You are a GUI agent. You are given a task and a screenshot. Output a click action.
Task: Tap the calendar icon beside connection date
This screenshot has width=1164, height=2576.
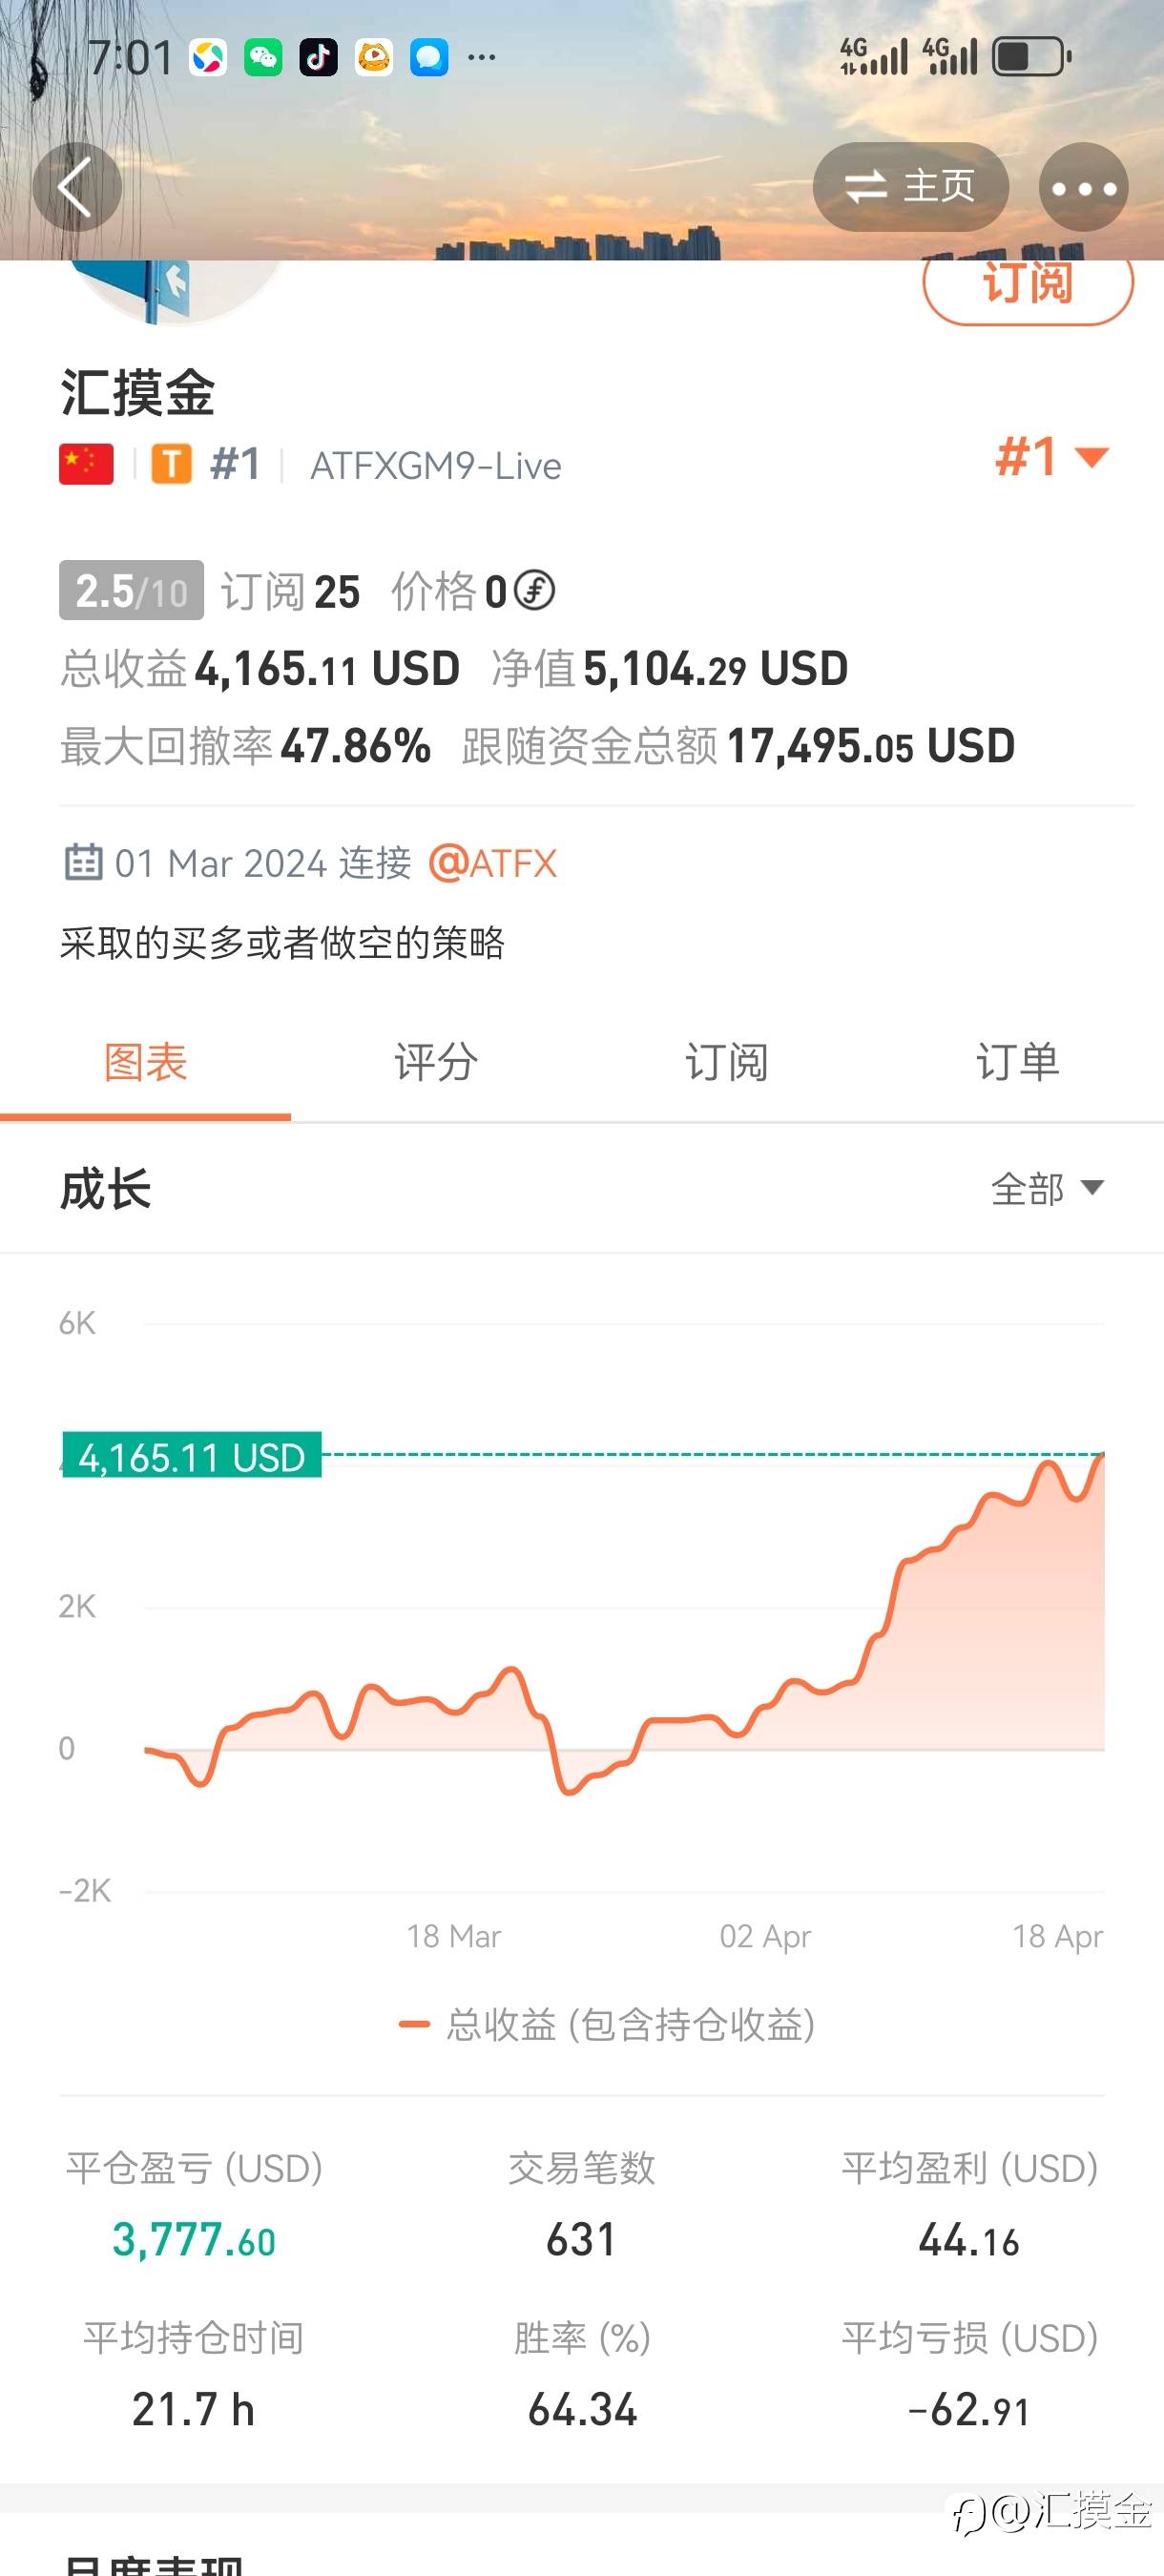83,862
